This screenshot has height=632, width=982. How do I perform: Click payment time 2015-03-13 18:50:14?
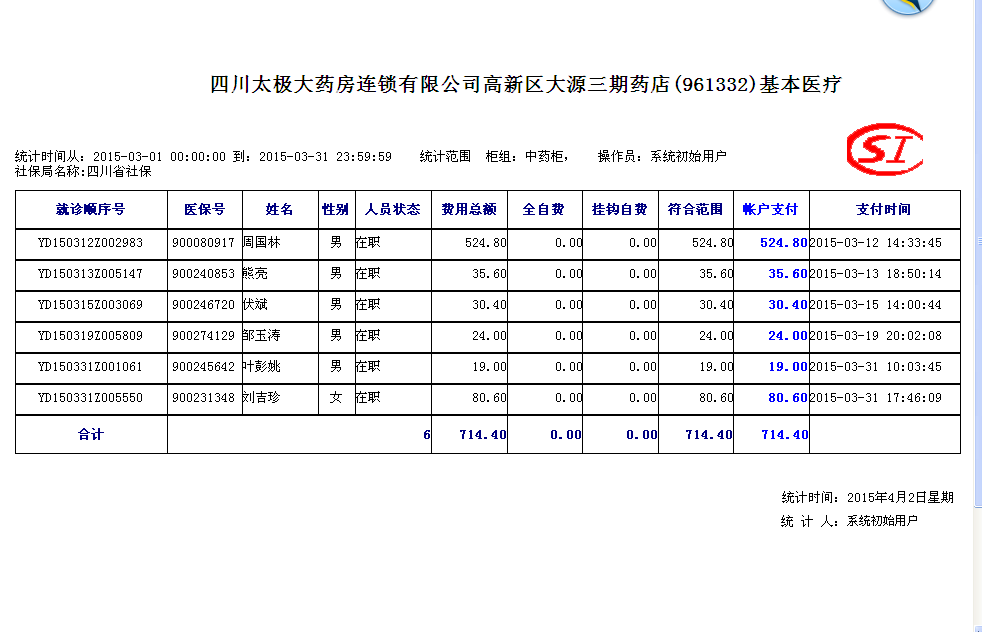click(876, 274)
